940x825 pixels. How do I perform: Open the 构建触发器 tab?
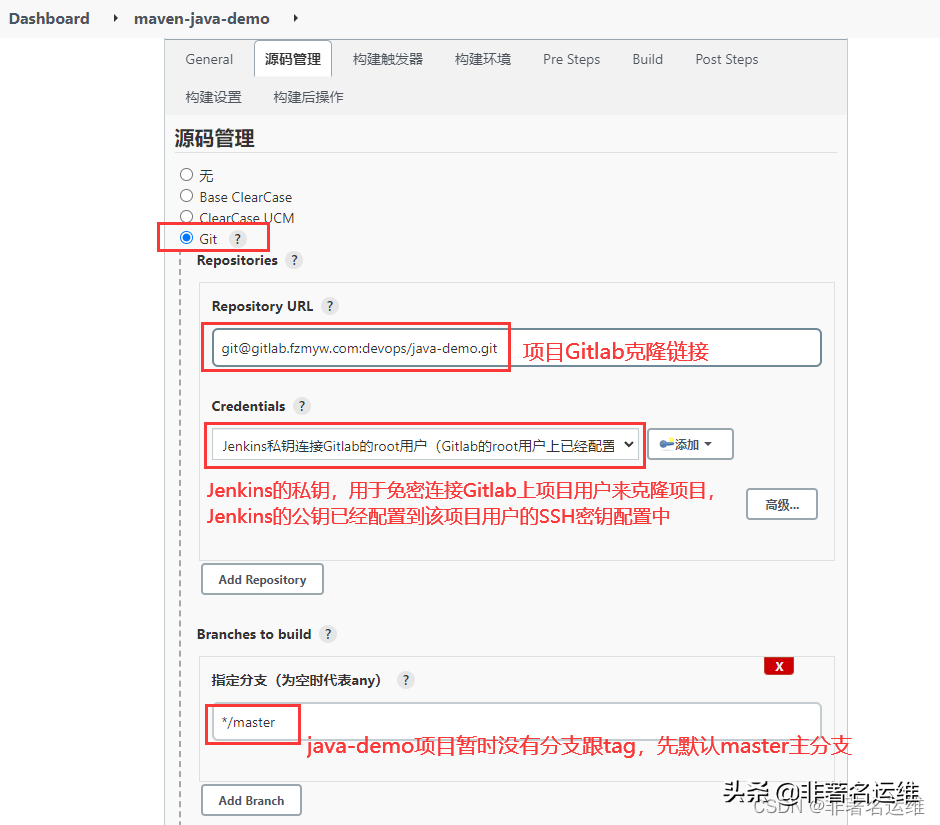coord(389,59)
